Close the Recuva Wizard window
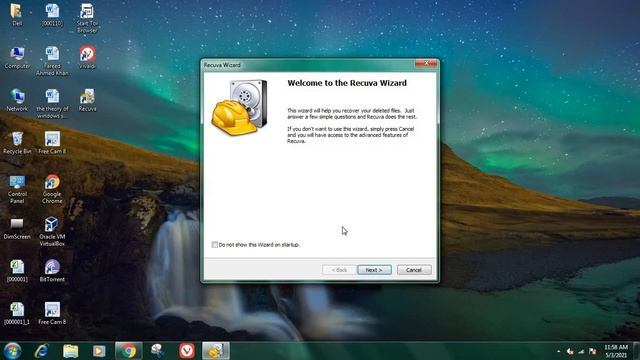This screenshot has width=640, height=360. point(426,63)
